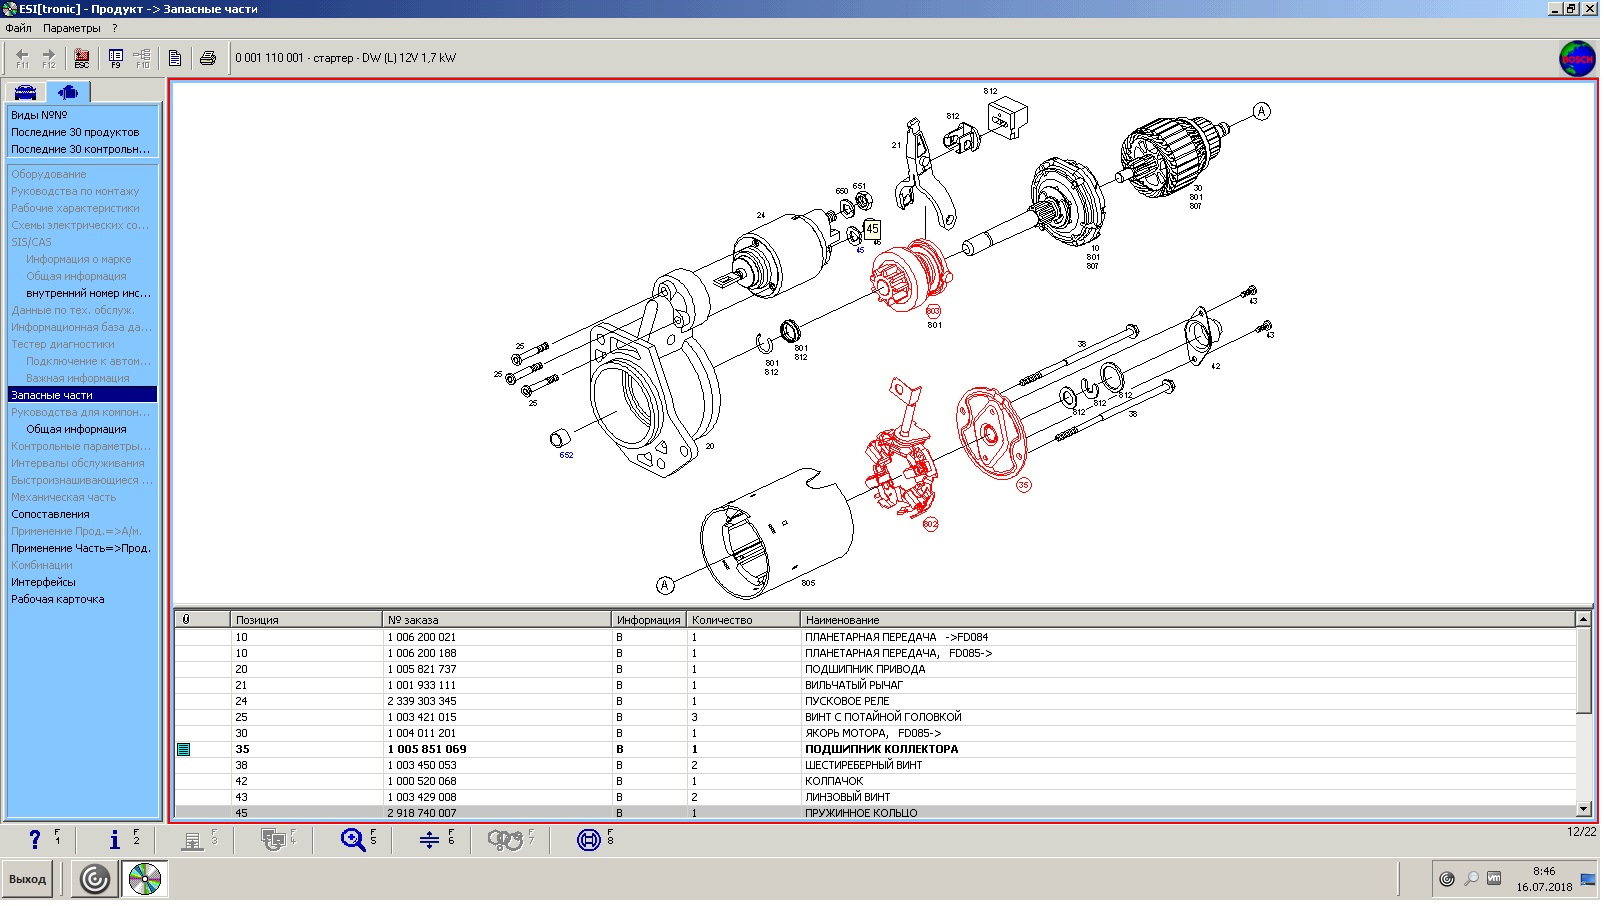Select 'Запасные части' in the sidebar

point(83,395)
